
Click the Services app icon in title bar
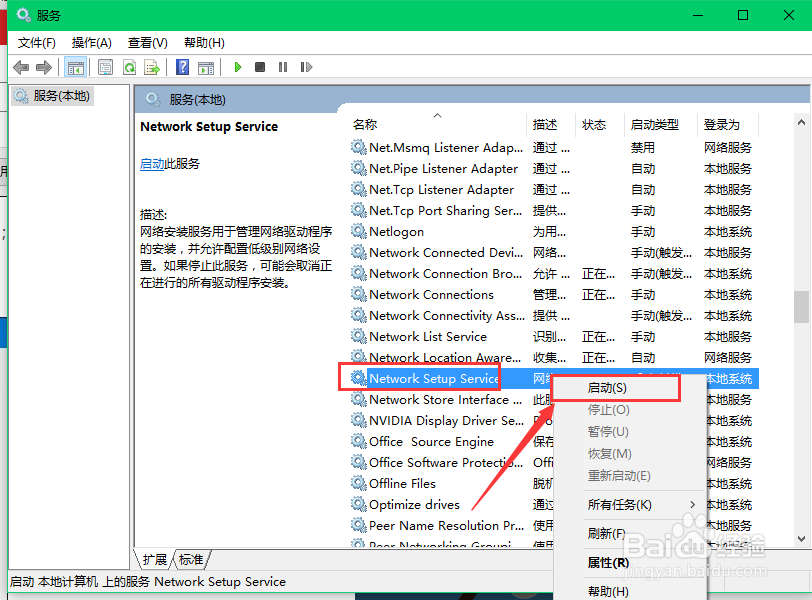click(23, 14)
